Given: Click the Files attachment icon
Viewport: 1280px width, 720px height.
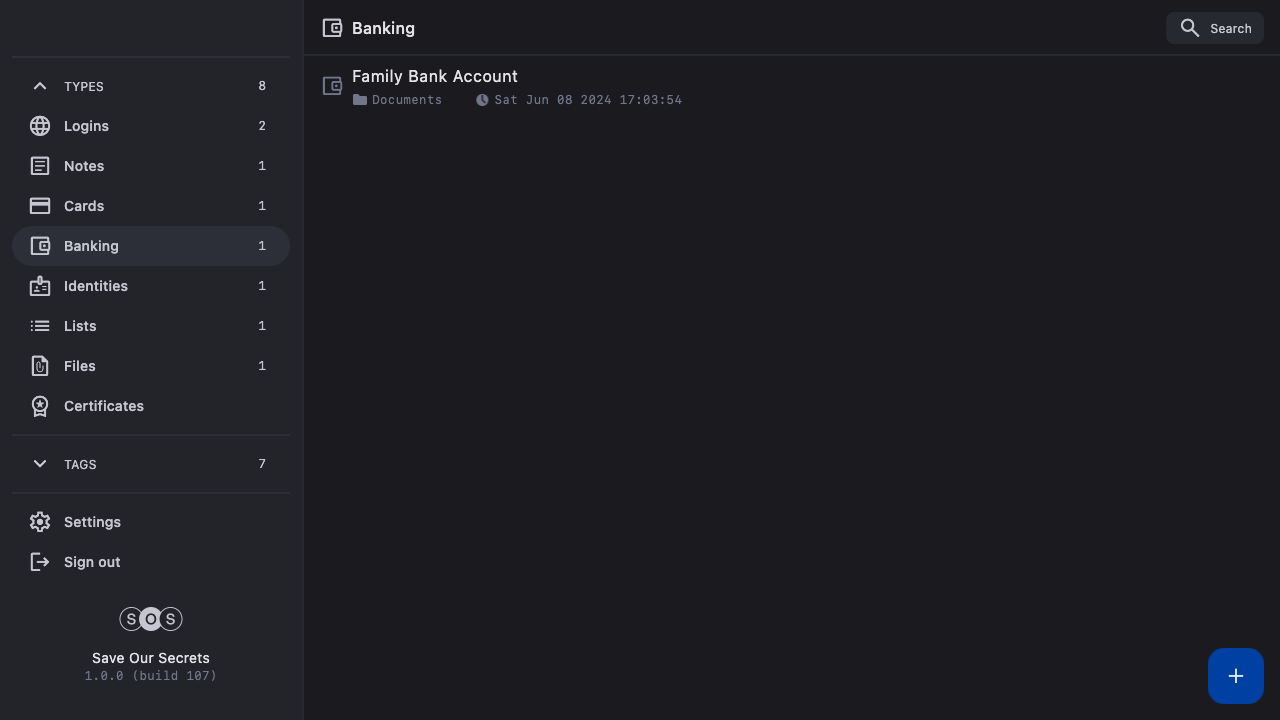Looking at the screenshot, I should (x=40, y=366).
